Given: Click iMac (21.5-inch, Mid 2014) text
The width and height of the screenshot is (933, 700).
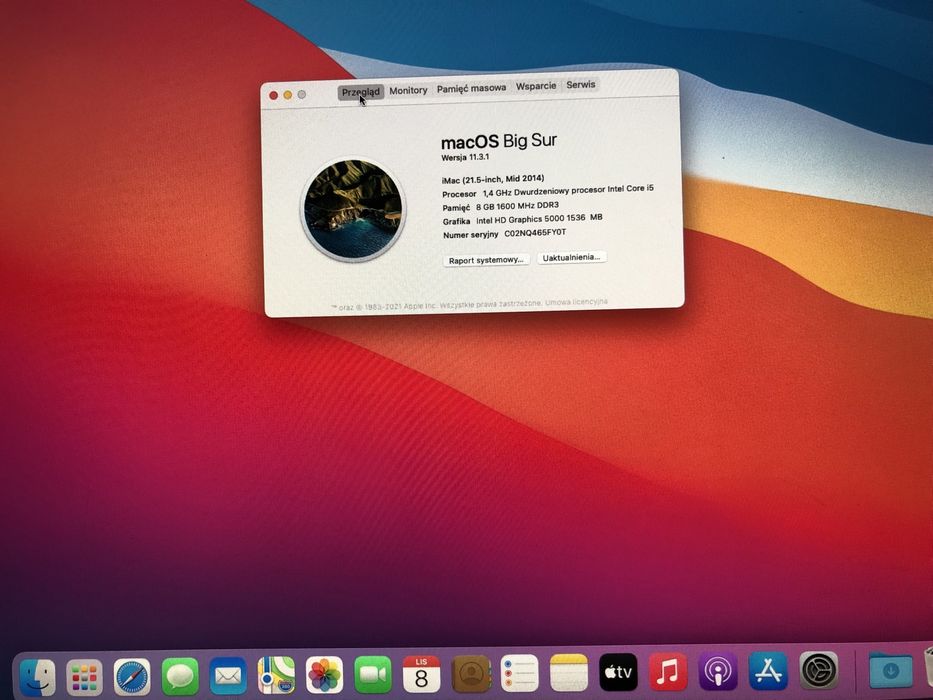Looking at the screenshot, I should (493, 179).
